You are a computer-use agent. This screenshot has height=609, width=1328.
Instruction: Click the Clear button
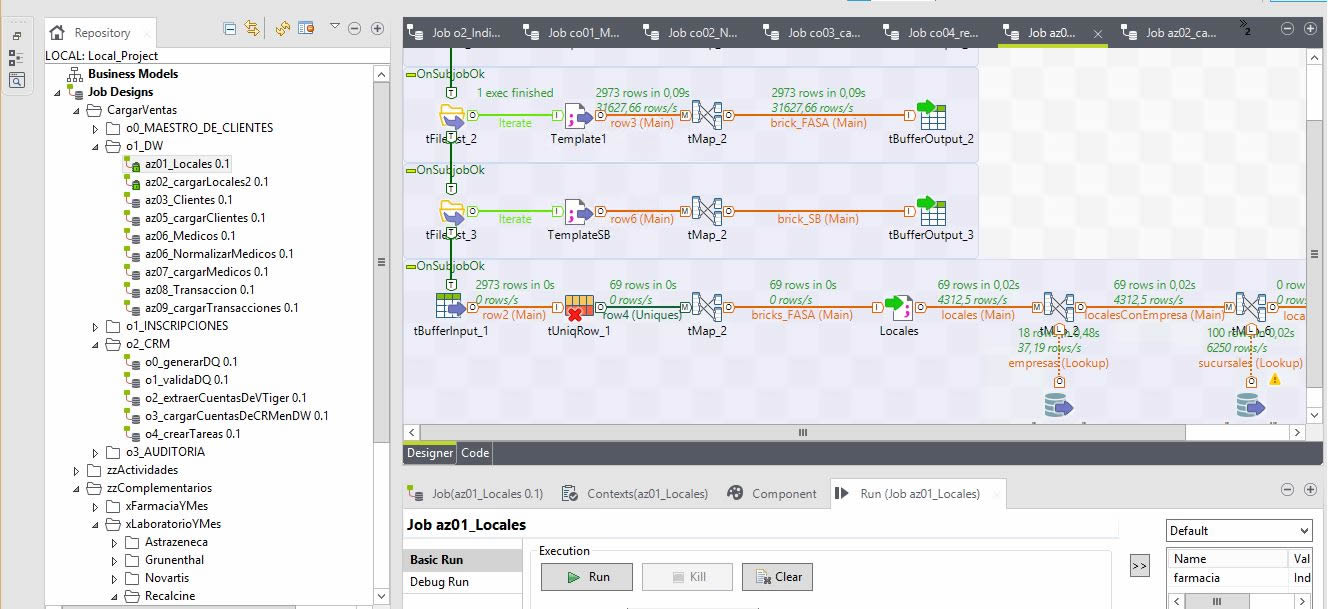[x=777, y=577]
